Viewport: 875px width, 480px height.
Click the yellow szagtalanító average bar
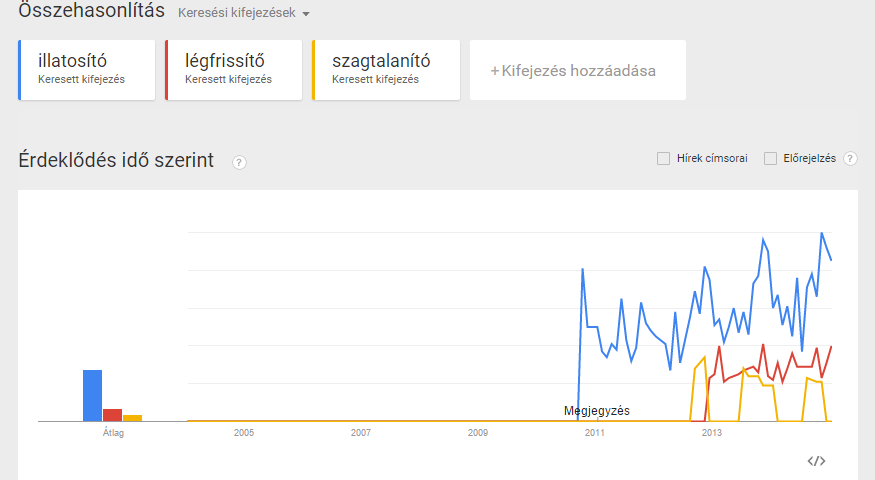pos(133,418)
